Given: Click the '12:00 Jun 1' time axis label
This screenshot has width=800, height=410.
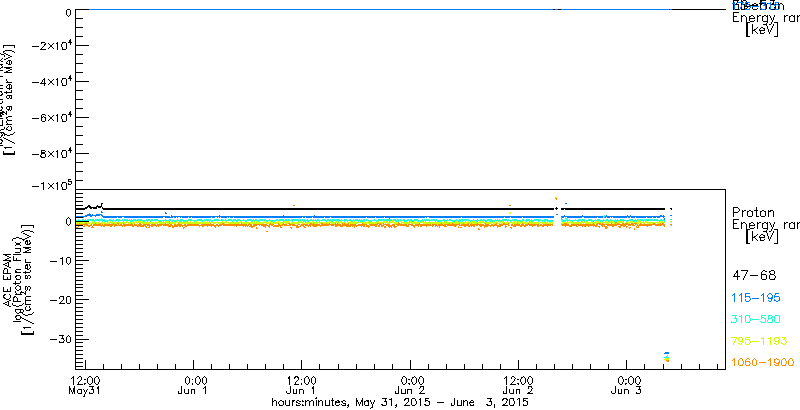Looking at the screenshot, I should pyautogui.click(x=301, y=386).
